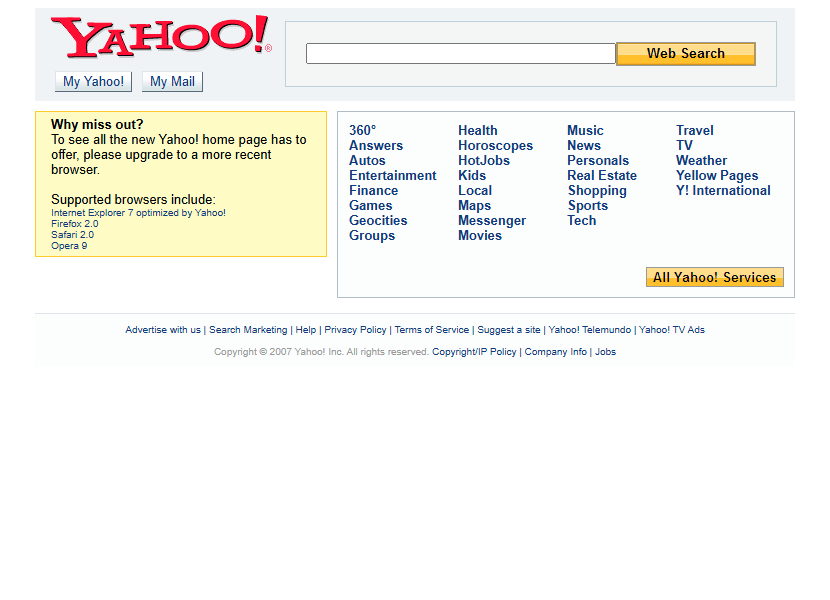
Task: Visit the Travel link
Action: pos(695,130)
